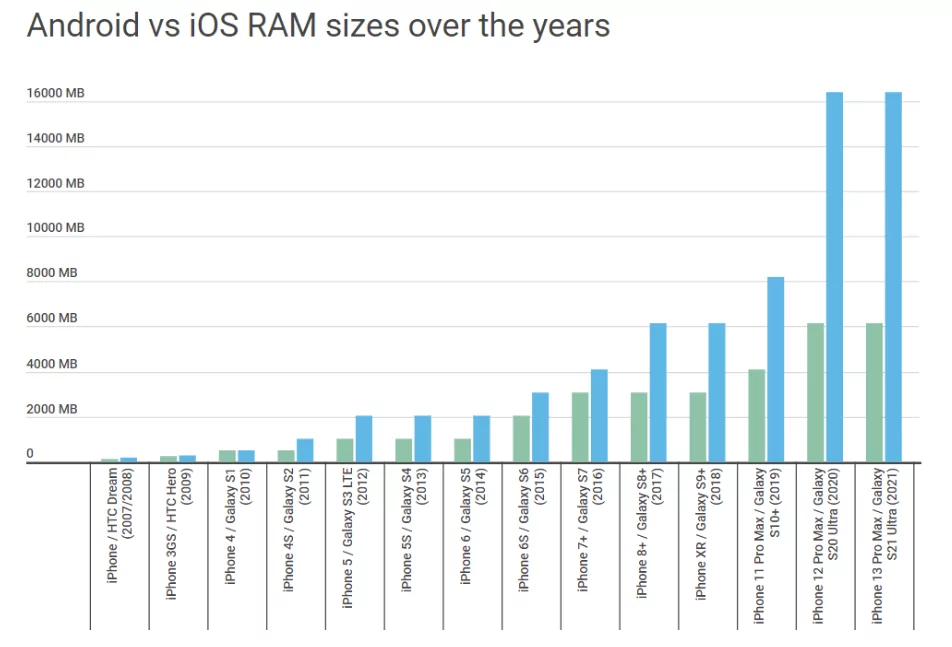The height and width of the screenshot is (647, 952).
Task: Click the 'iPhone 6S / Galaxy S6 (2015)' label
Action: point(532,529)
